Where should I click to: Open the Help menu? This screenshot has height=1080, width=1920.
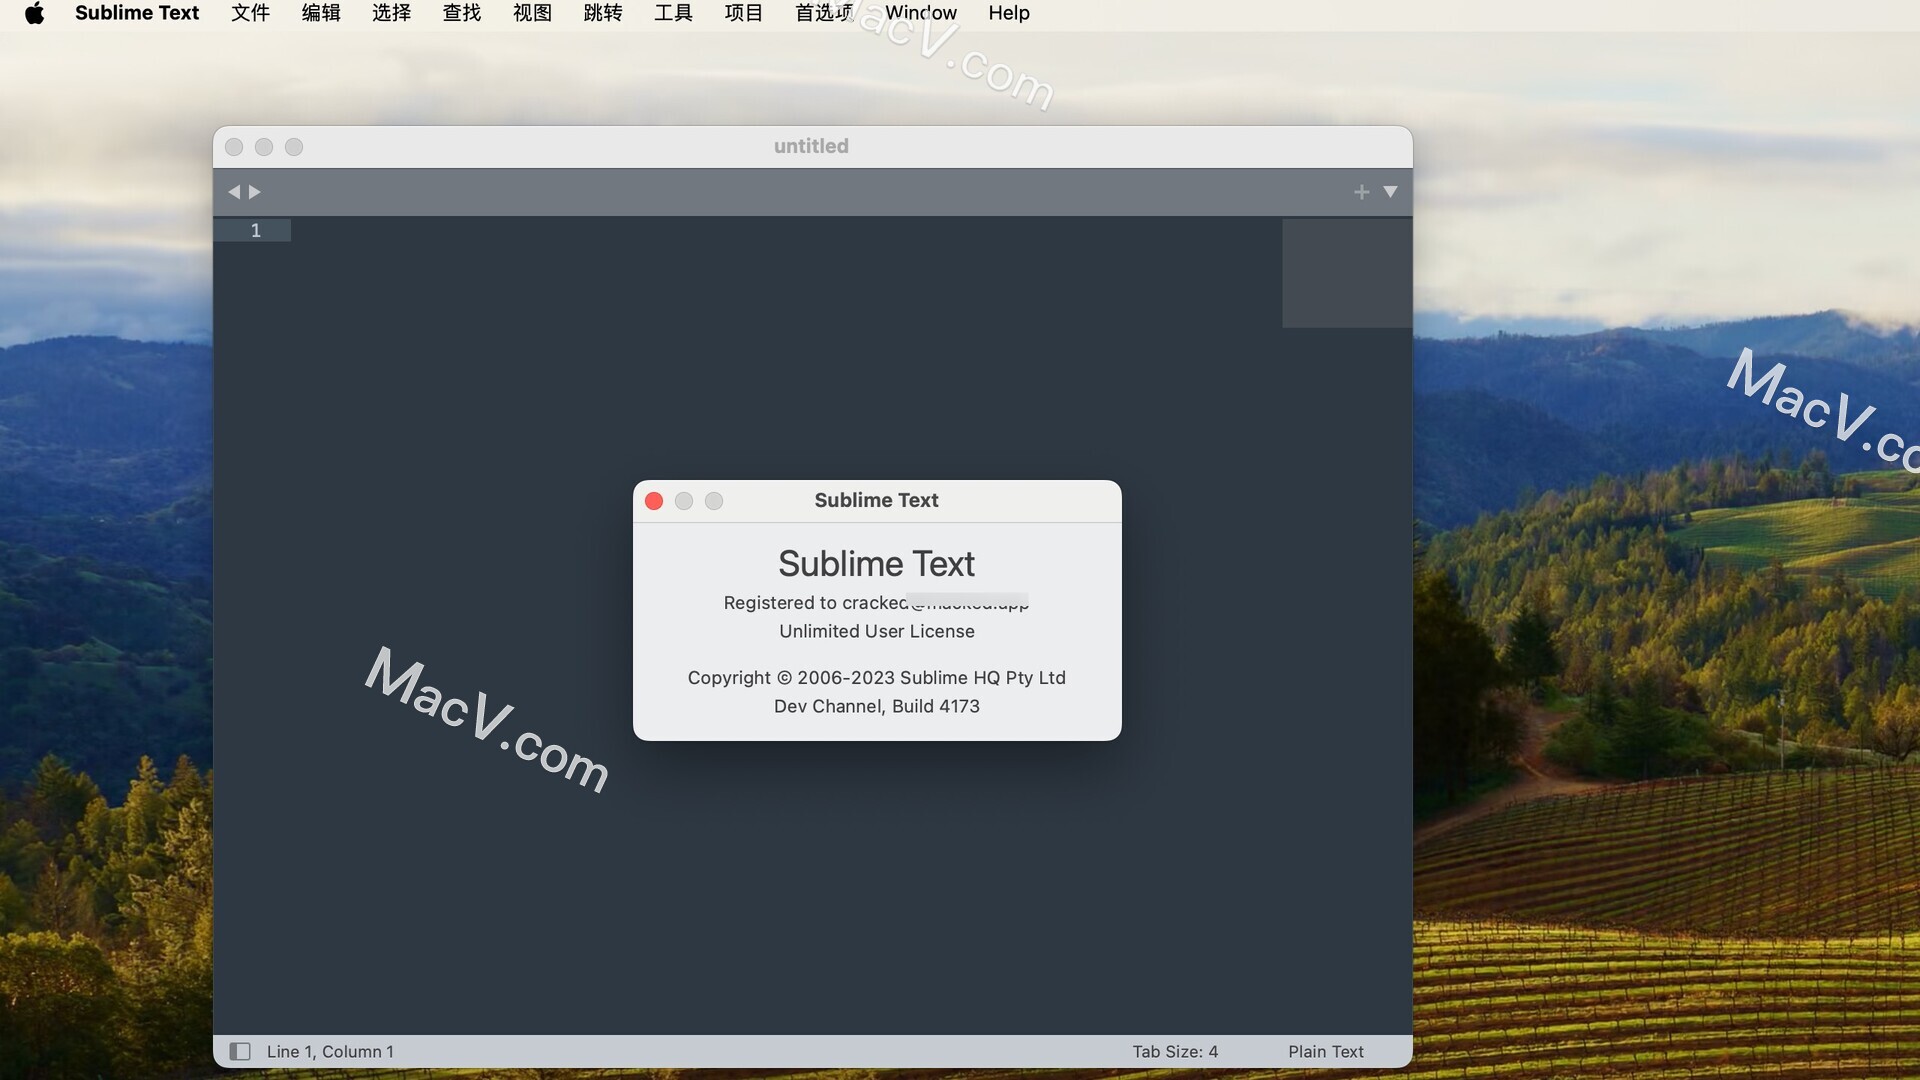click(x=1008, y=13)
